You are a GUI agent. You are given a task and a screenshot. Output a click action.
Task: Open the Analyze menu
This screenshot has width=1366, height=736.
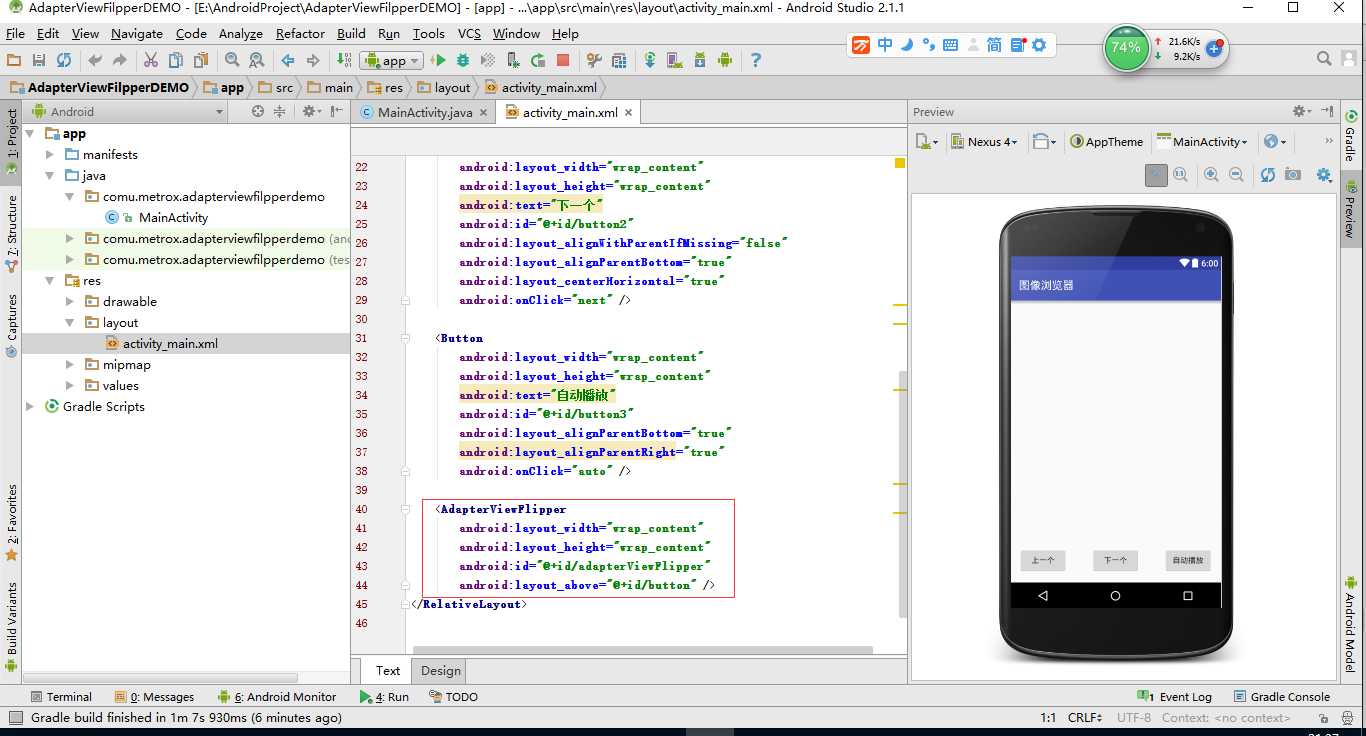click(x=240, y=33)
